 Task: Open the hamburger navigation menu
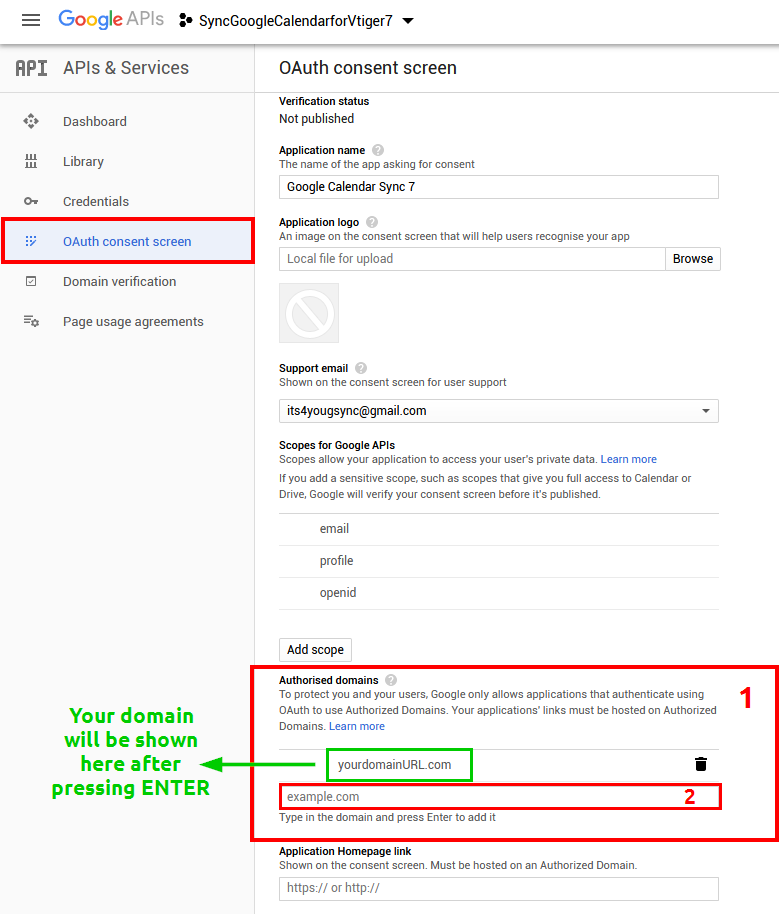31,20
